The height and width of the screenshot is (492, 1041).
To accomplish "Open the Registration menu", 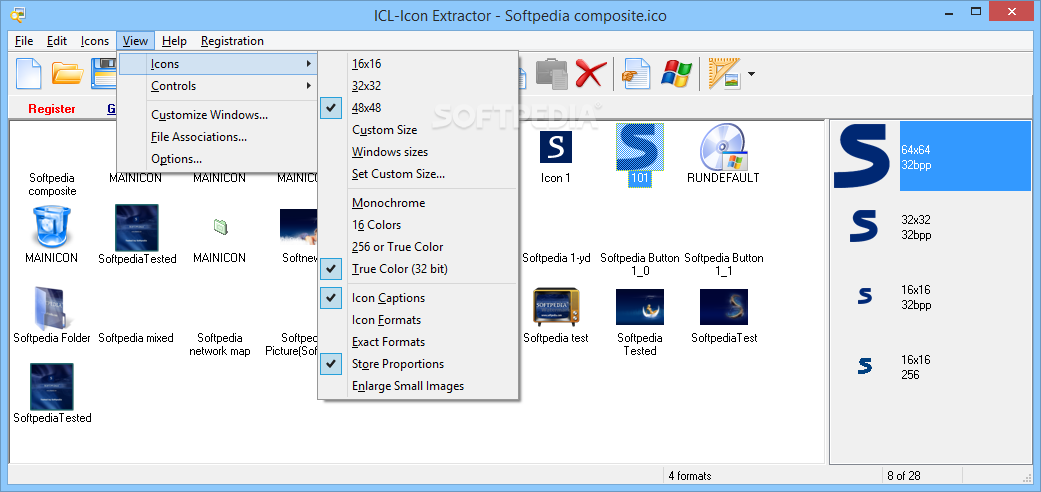I will (232, 41).
